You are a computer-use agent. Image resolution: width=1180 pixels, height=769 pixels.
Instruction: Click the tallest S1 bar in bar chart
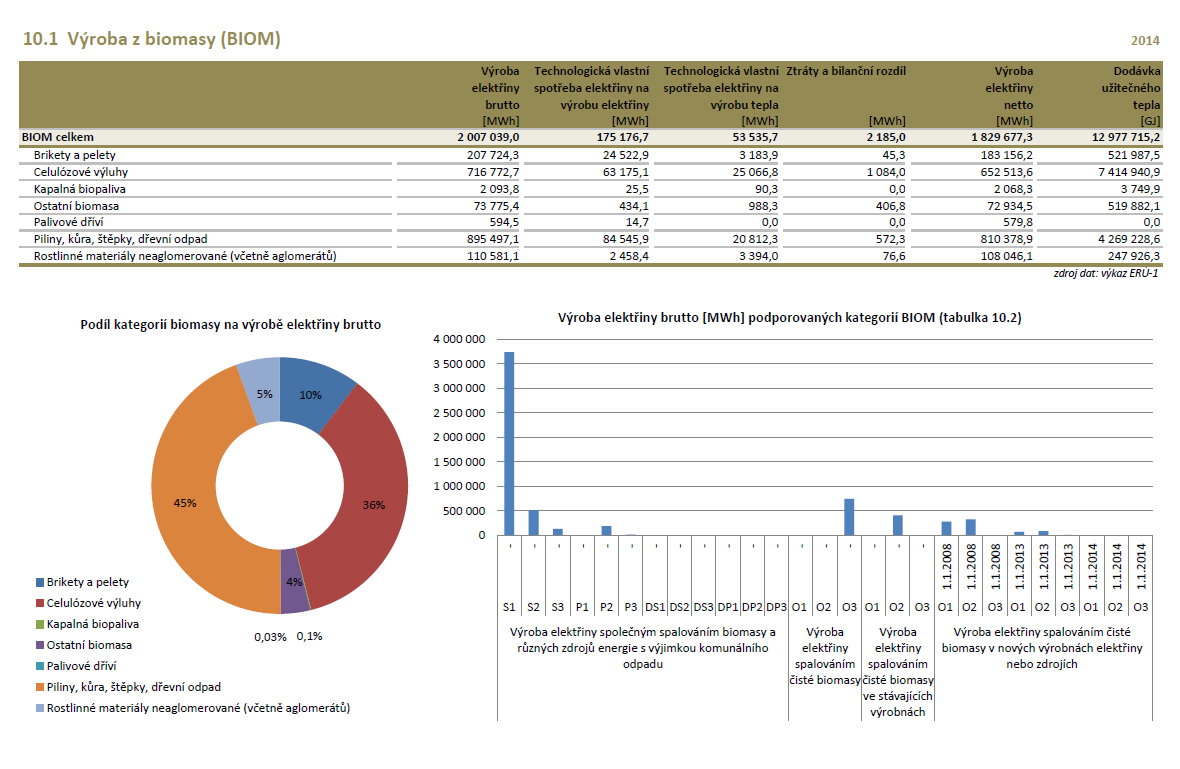click(509, 443)
